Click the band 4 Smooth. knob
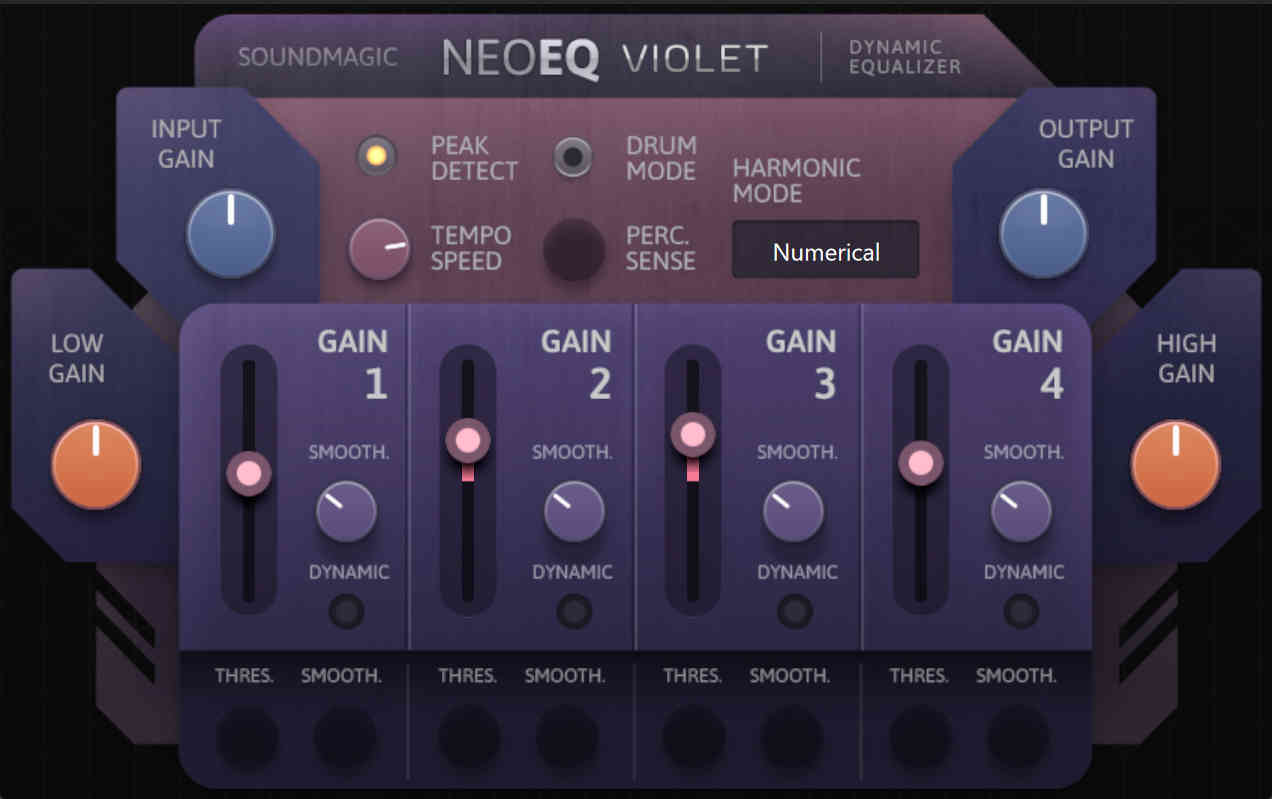Screen dimensions: 1272x799 coord(1021,511)
